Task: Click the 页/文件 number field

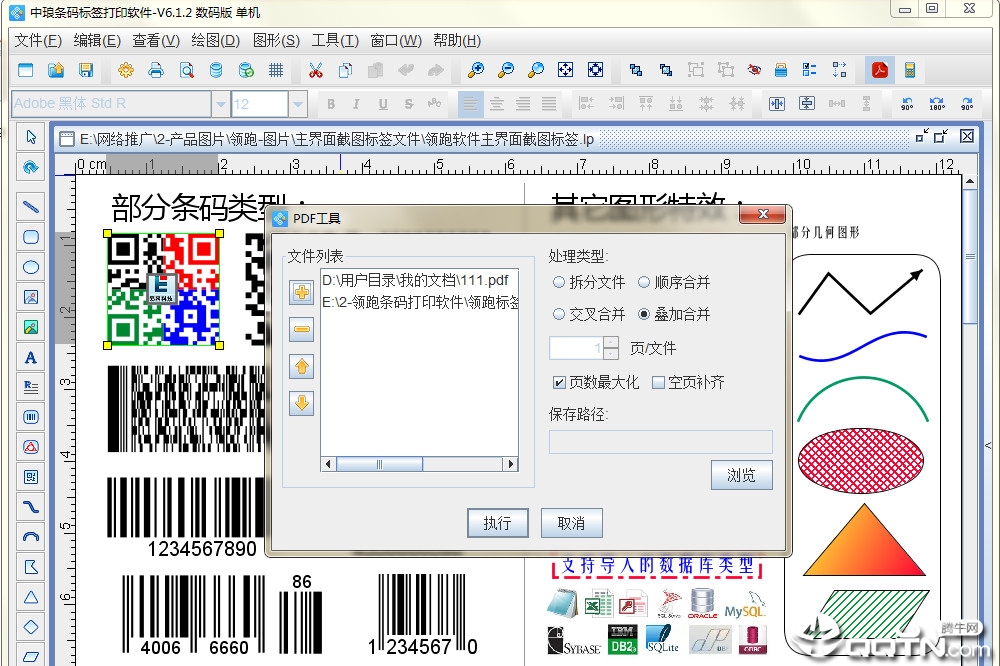Action: pyautogui.click(x=576, y=348)
